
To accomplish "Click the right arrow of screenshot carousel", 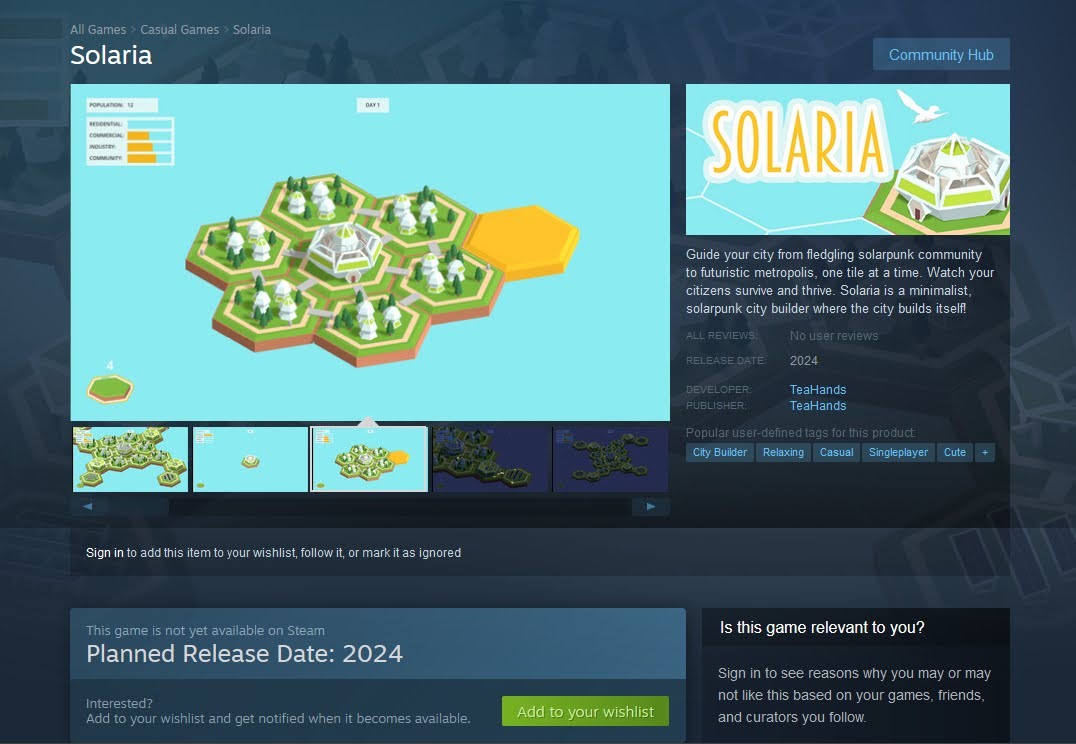I will tap(651, 507).
